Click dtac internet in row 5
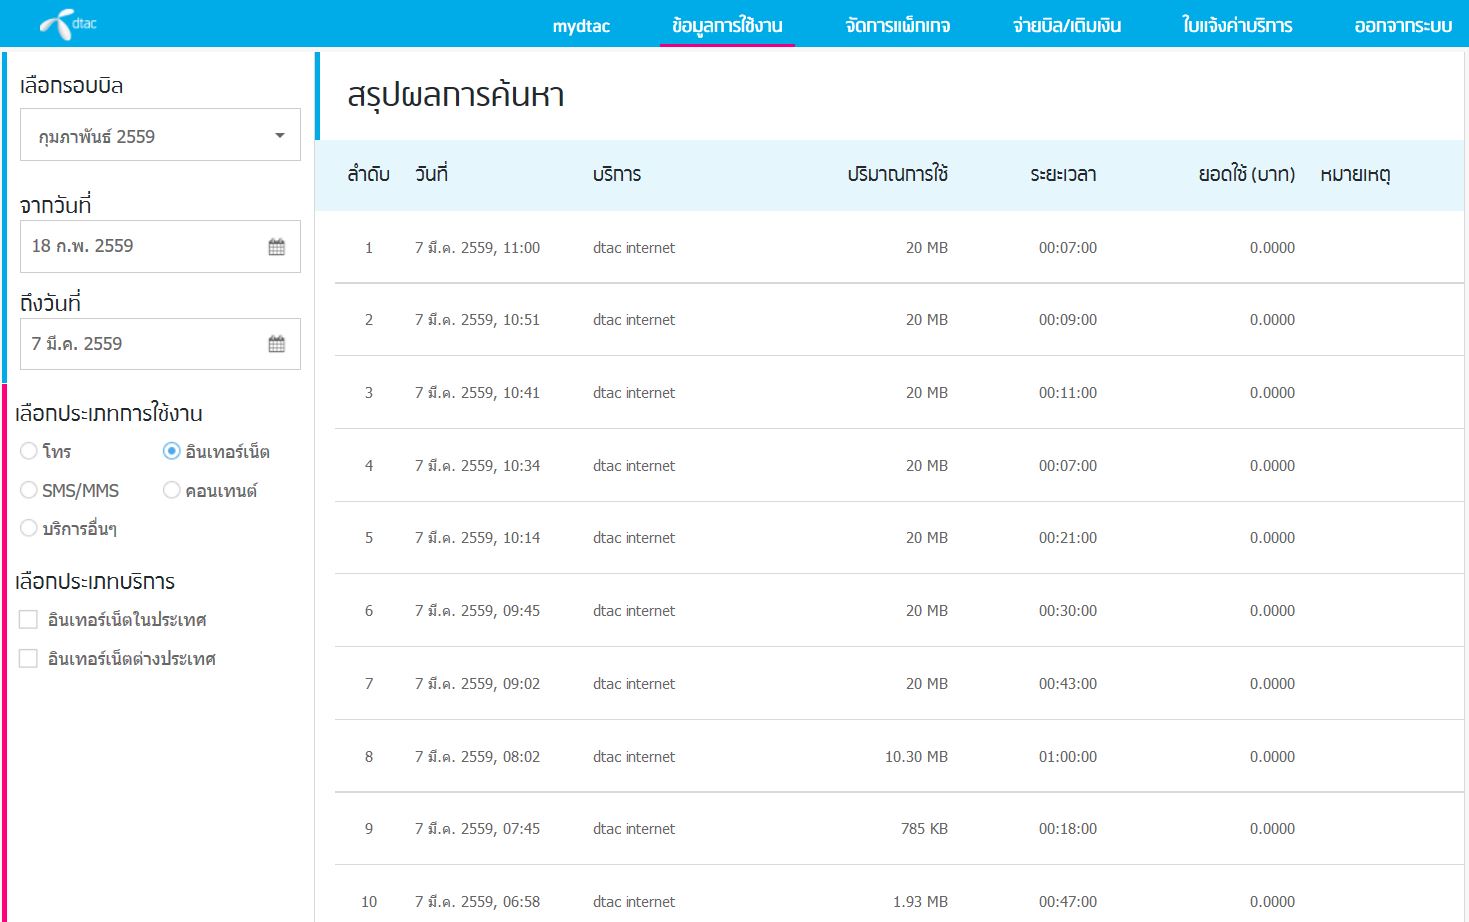 click(x=634, y=538)
